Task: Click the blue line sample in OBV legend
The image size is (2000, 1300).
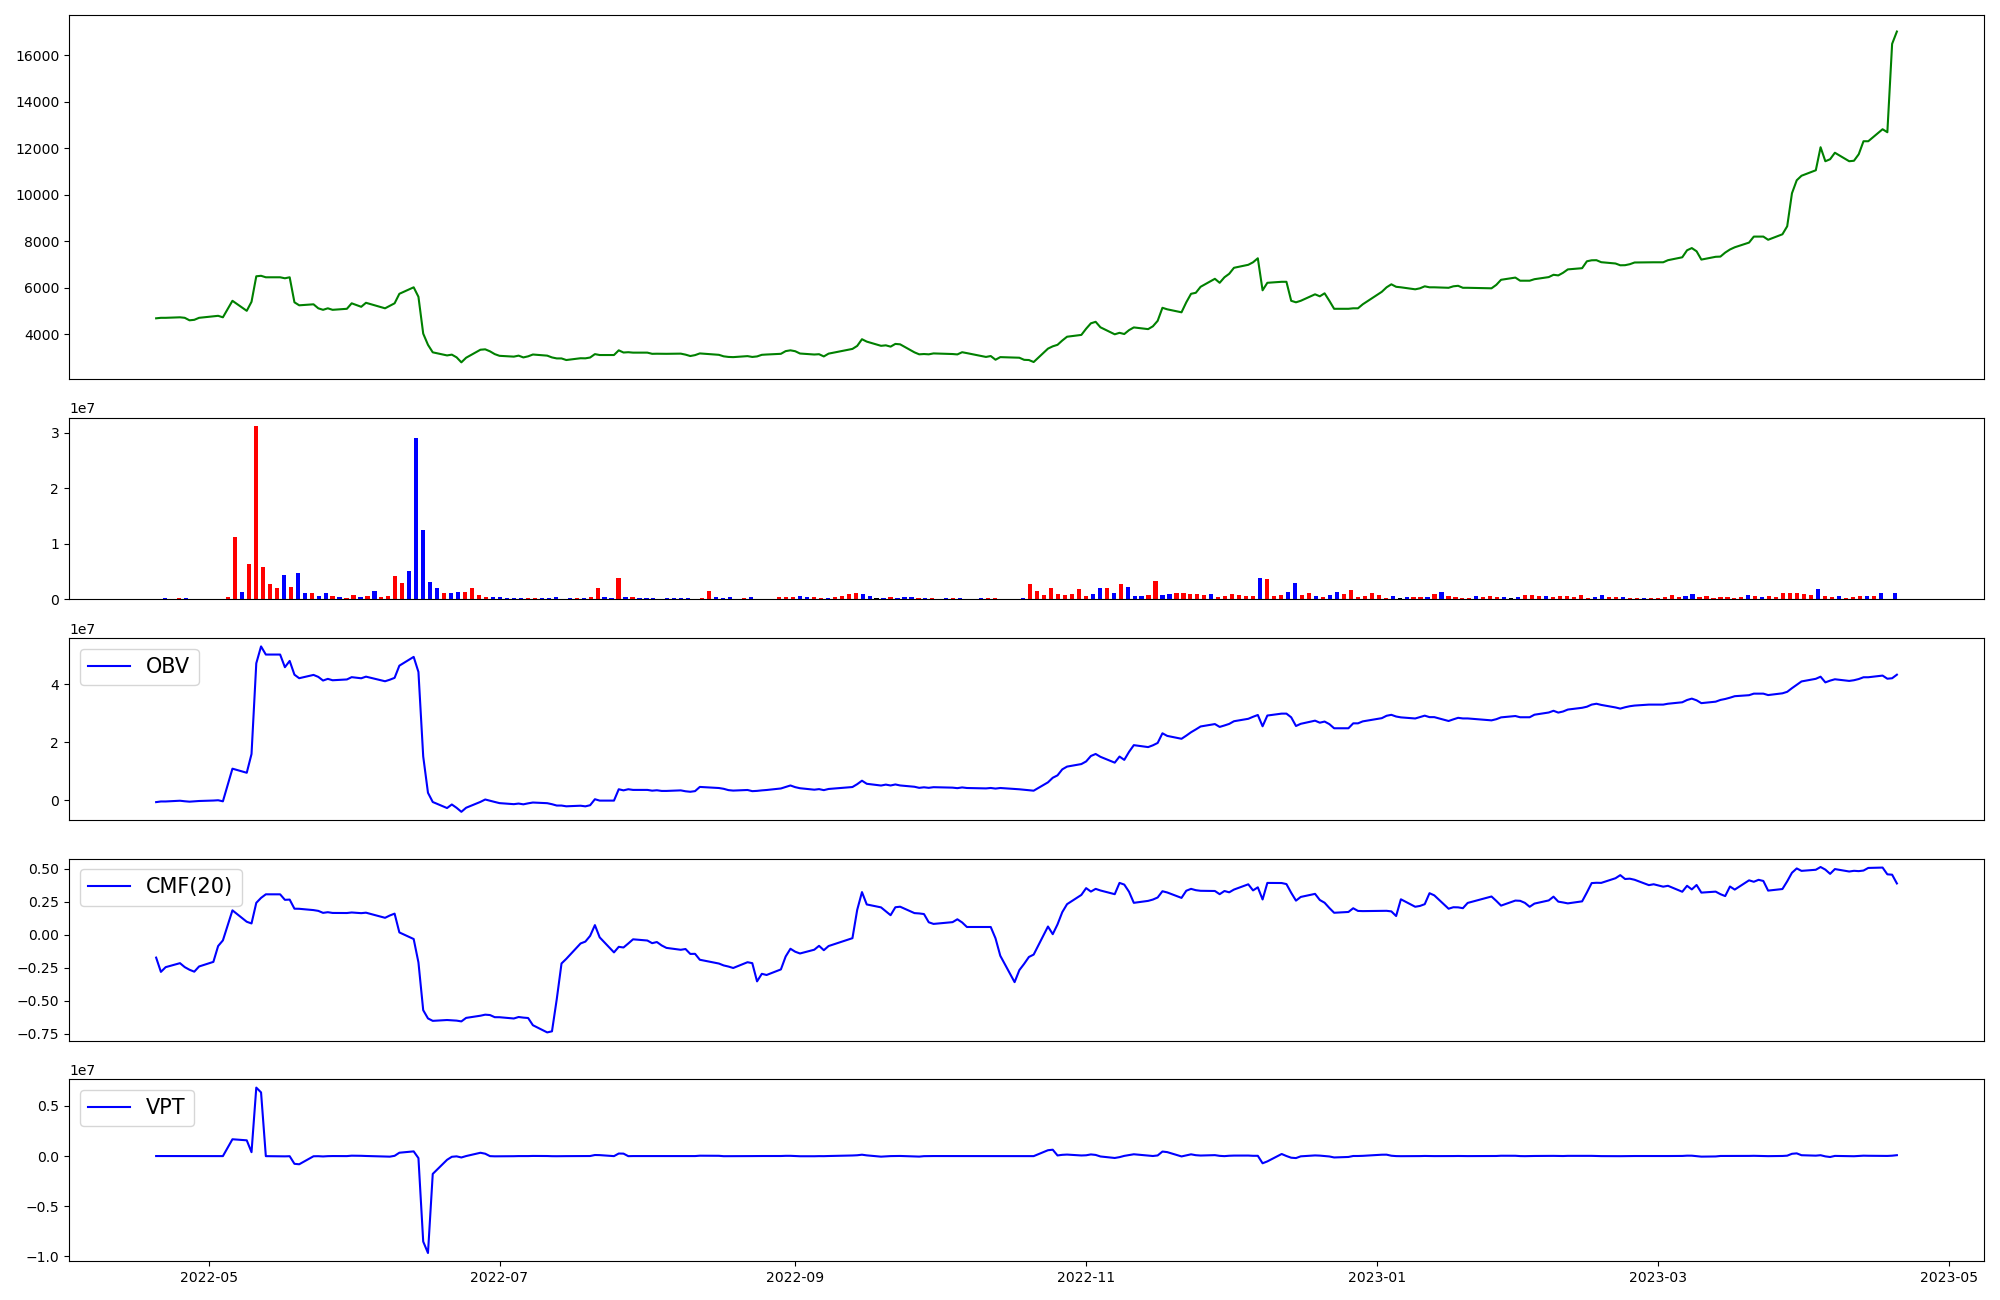Action: pyautogui.click(x=109, y=666)
